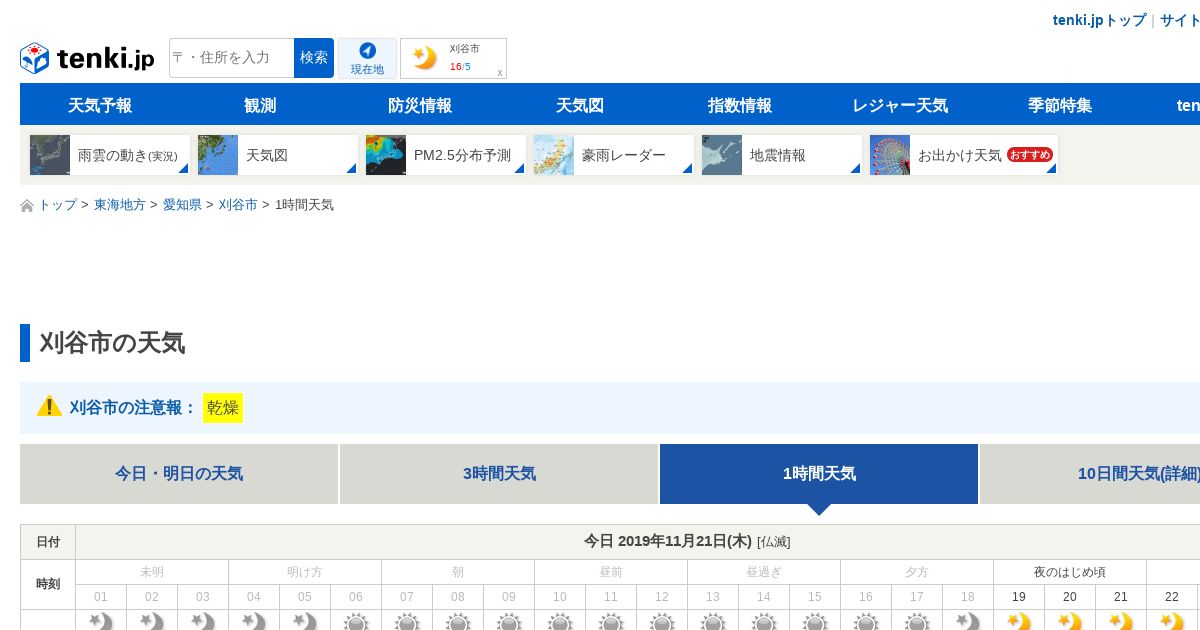Click the 明け方 time period label
The width and height of the screenshot is (1200, 630).
(x=305, y=572)
